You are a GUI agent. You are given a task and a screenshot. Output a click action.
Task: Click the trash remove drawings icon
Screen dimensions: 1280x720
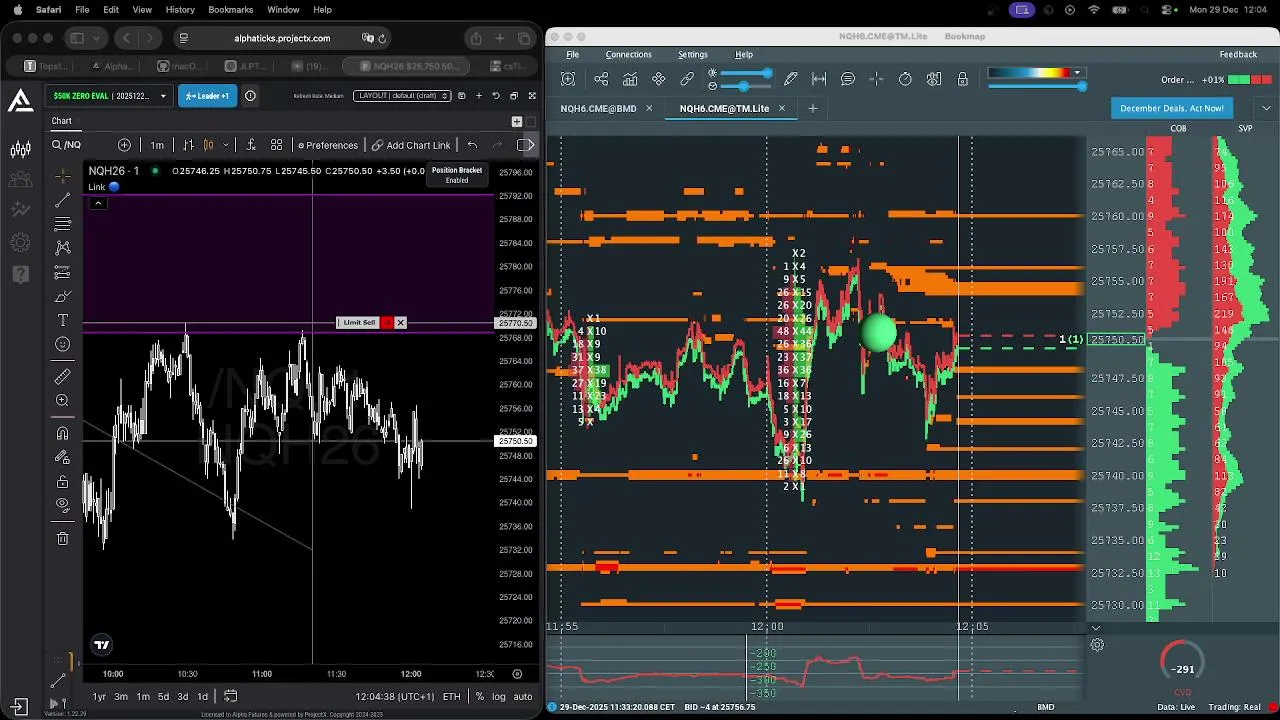[x=62, y=538]
